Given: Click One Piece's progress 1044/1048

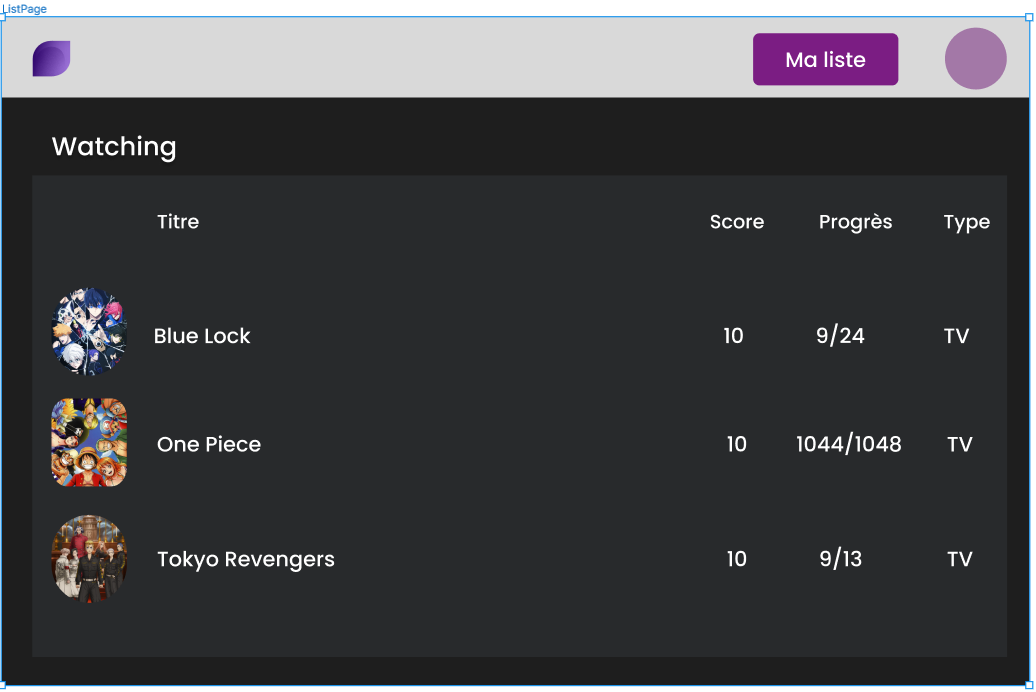Looking at the screenshot, I should tap(849, 444).
